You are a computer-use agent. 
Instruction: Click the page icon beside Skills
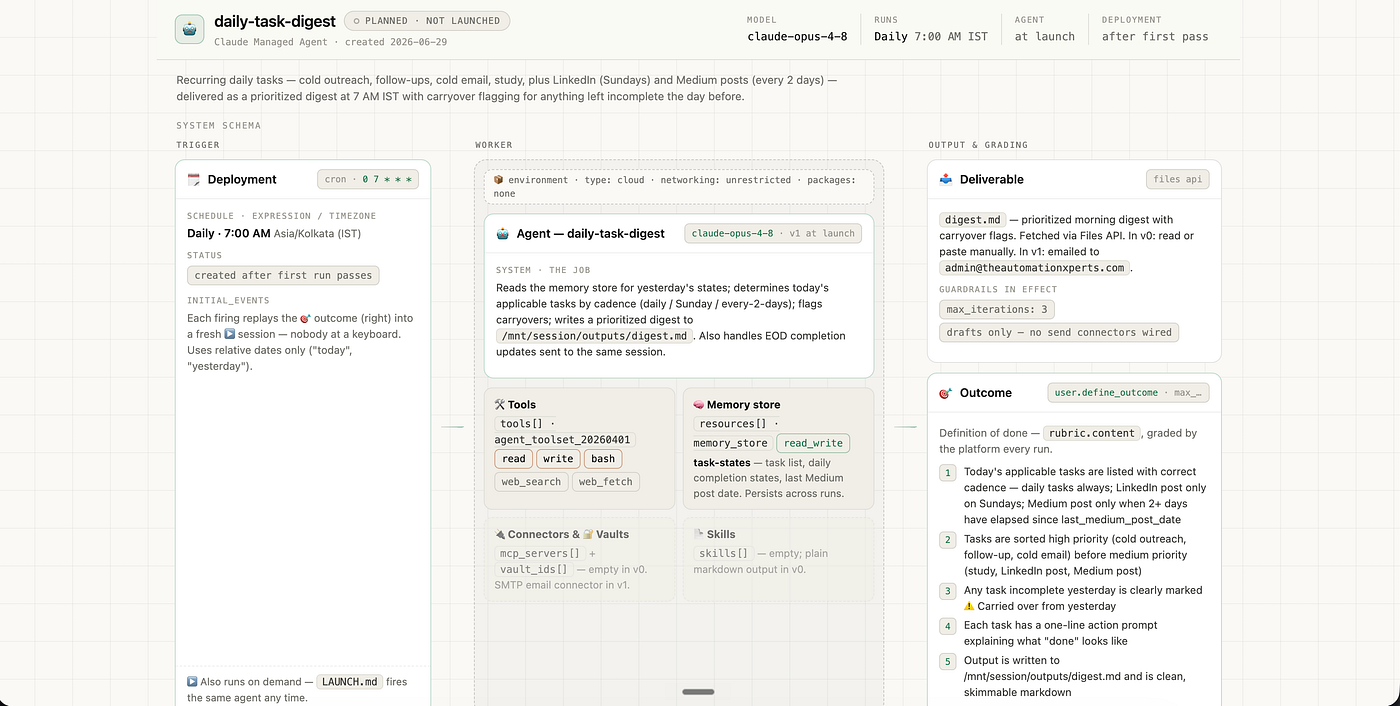(698, 535)
